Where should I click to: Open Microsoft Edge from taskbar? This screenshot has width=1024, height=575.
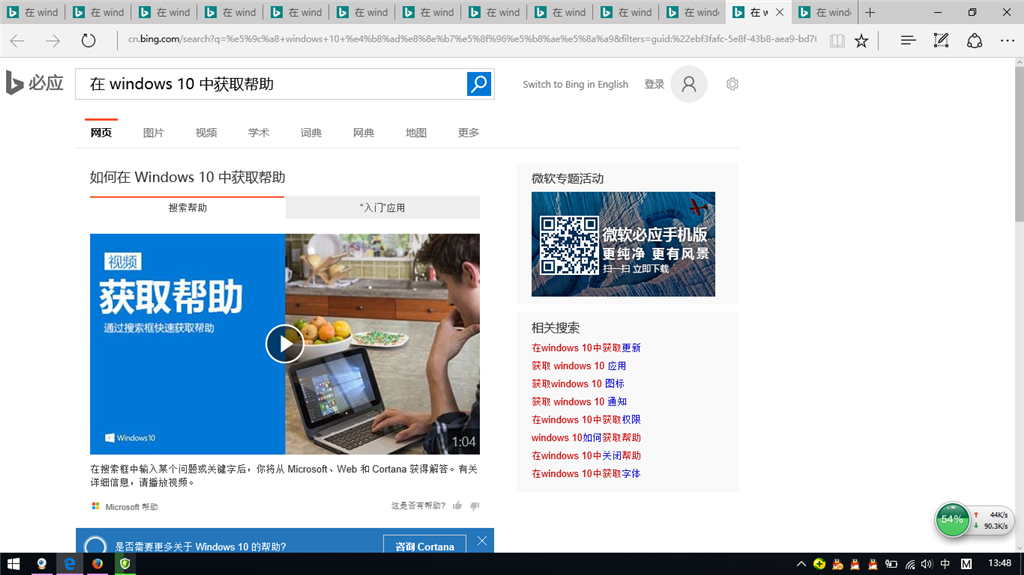coord(69,564)
